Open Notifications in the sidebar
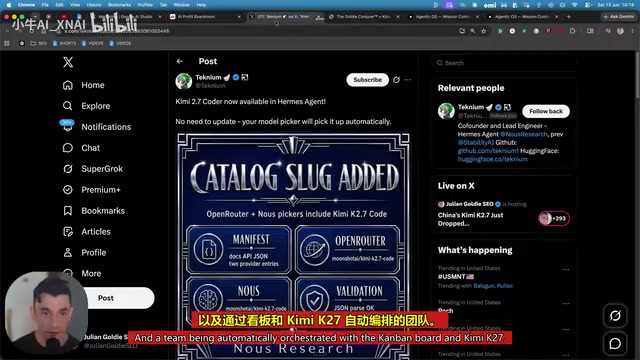The height and width of the screenshot is (360, 640). [97, 127]
